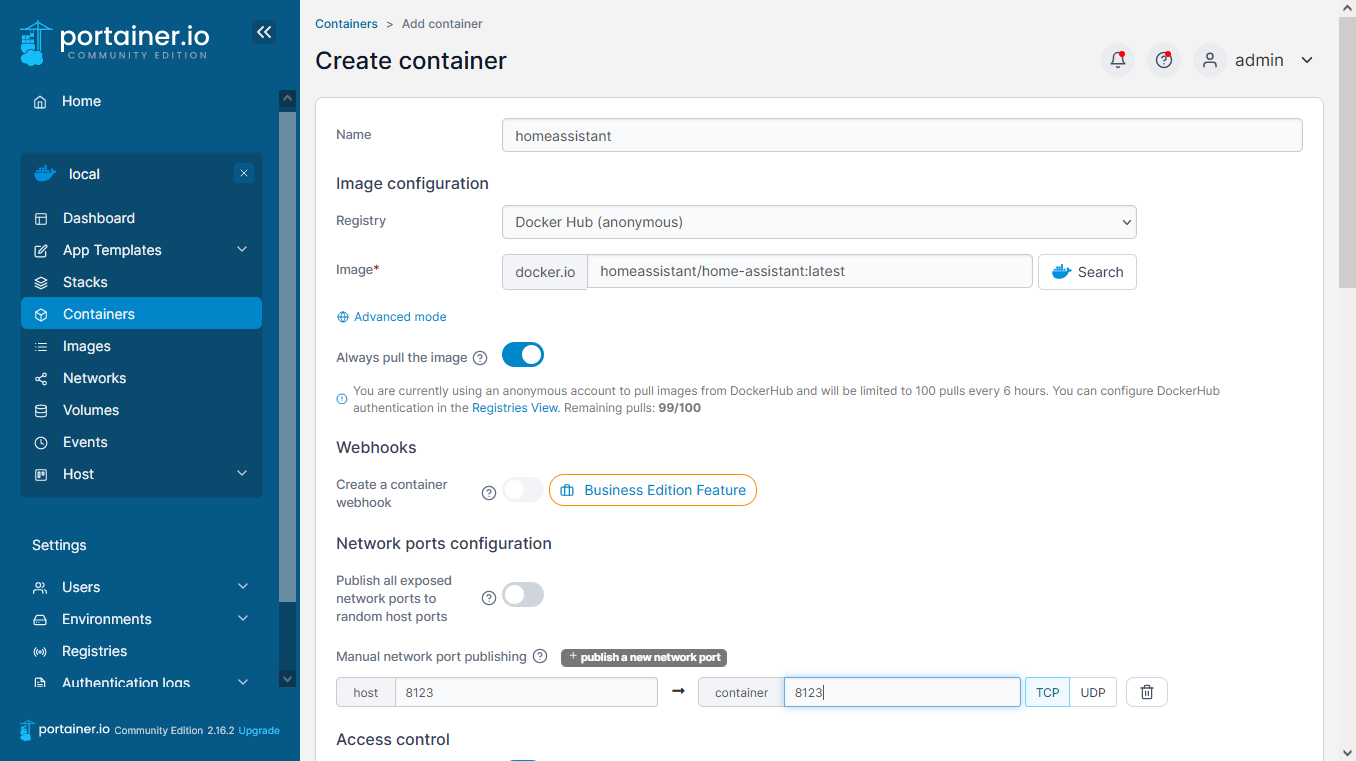Screen dimensions: 1356x761
Task: Open the Dashboard menu item
Action: (x=141, y=218)
